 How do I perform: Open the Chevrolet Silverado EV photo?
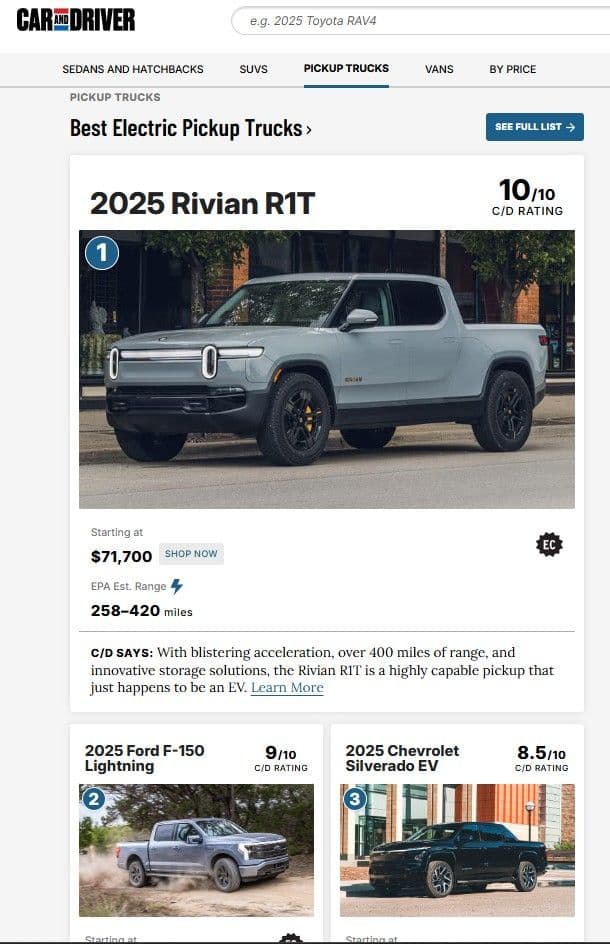click(457, 850)
